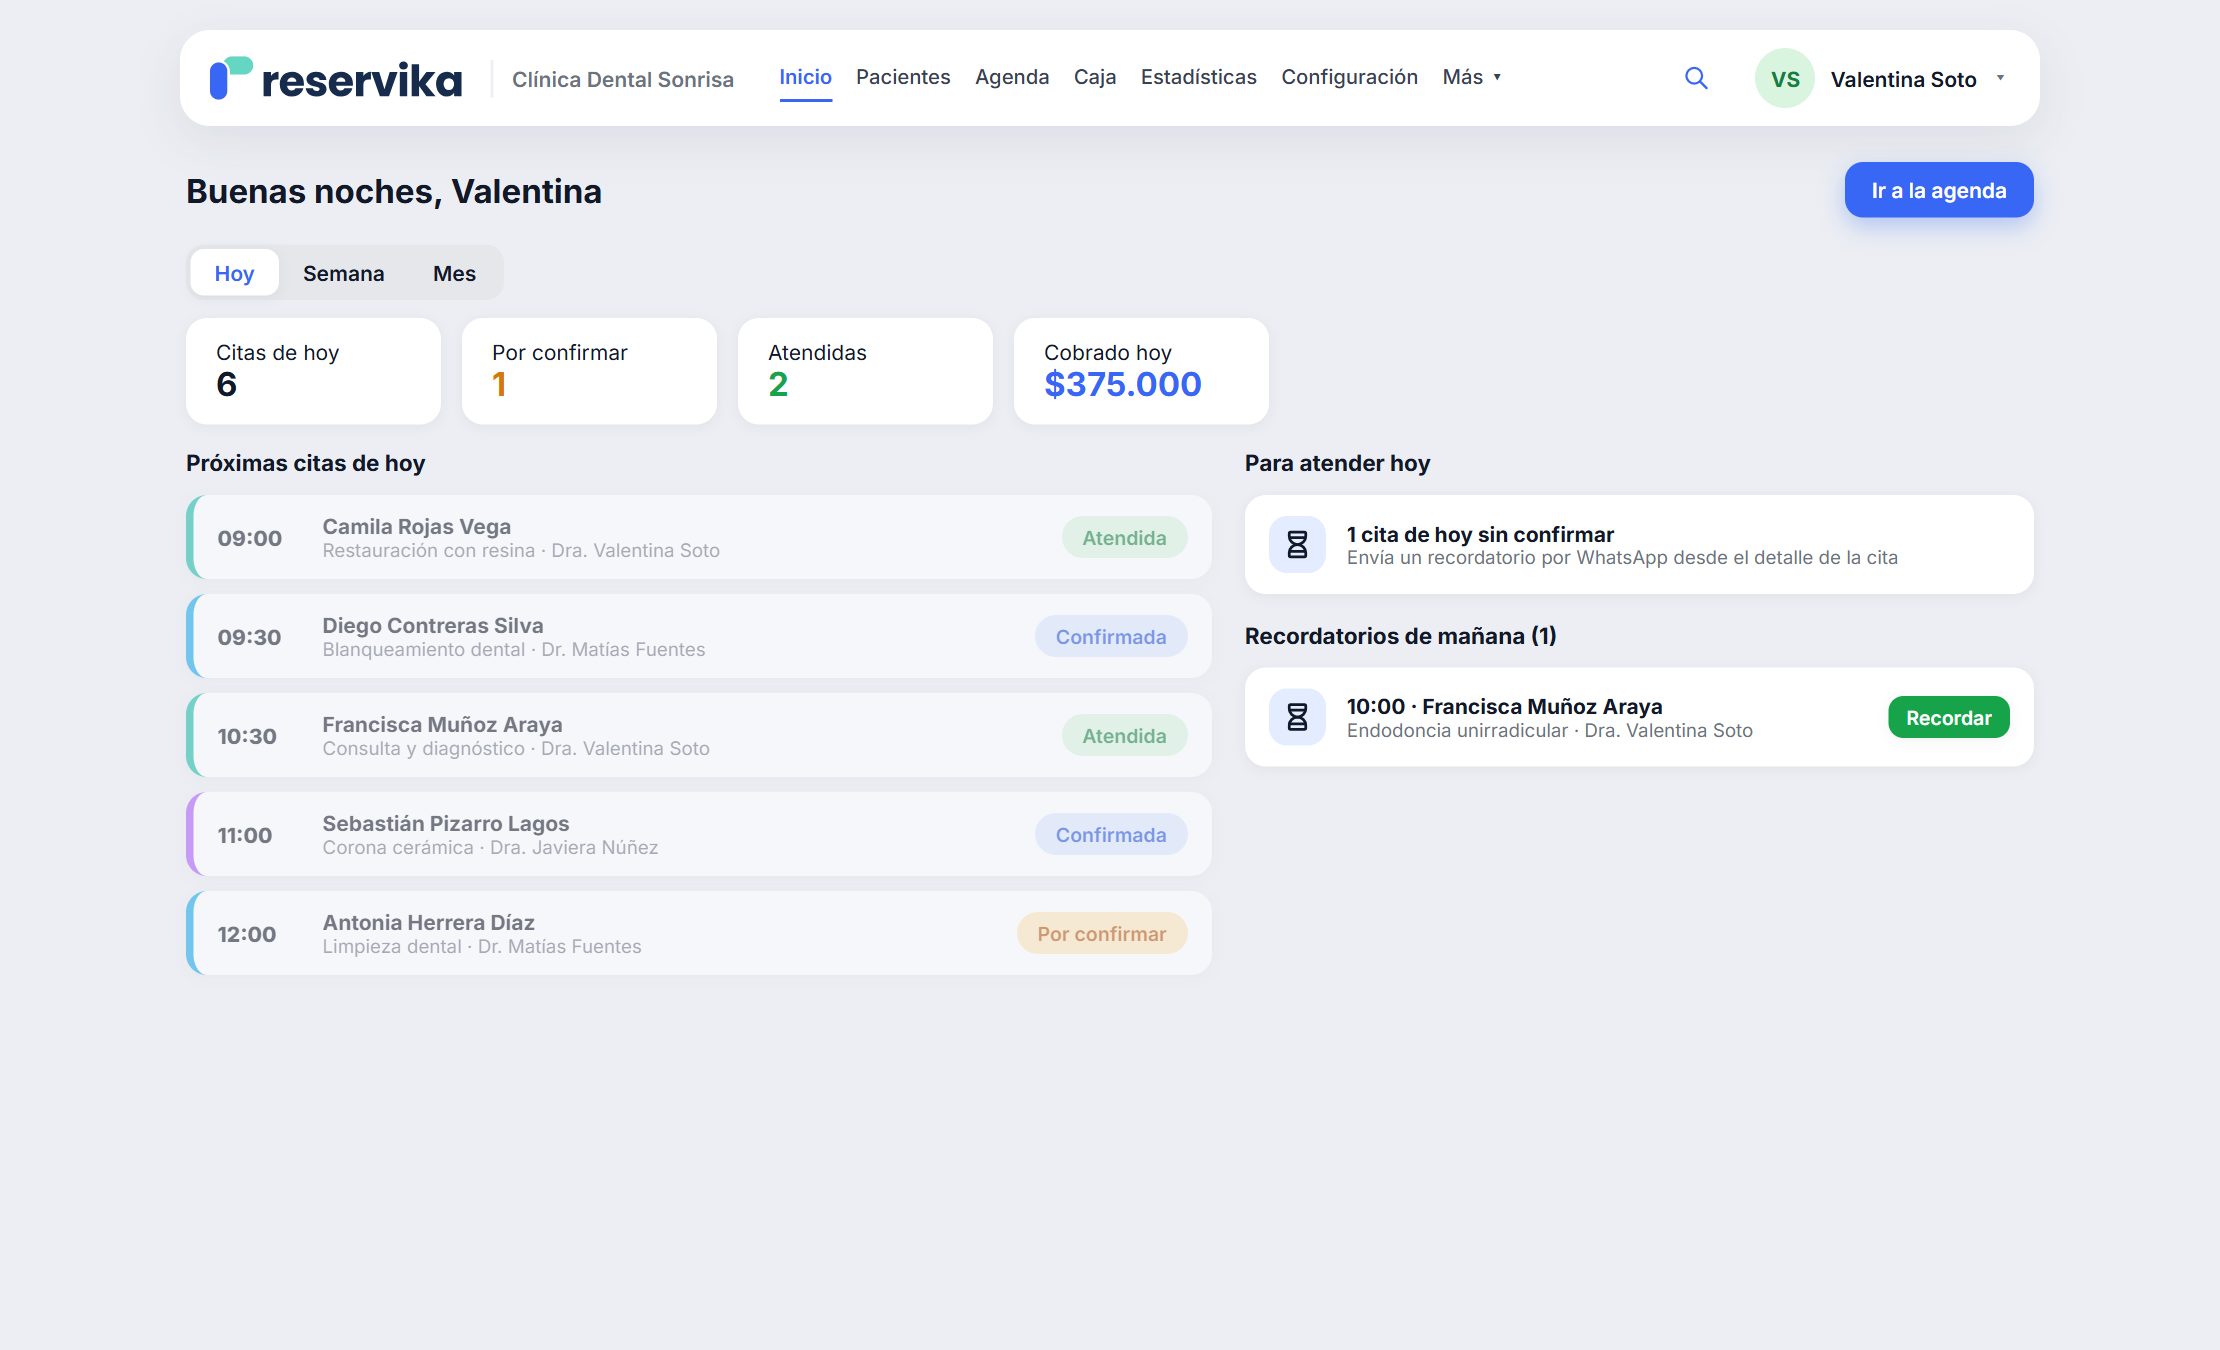Click Atendida badge on Camila Rojas row
Screen dimensions: 2220x1350
[x=1124, y=538]
